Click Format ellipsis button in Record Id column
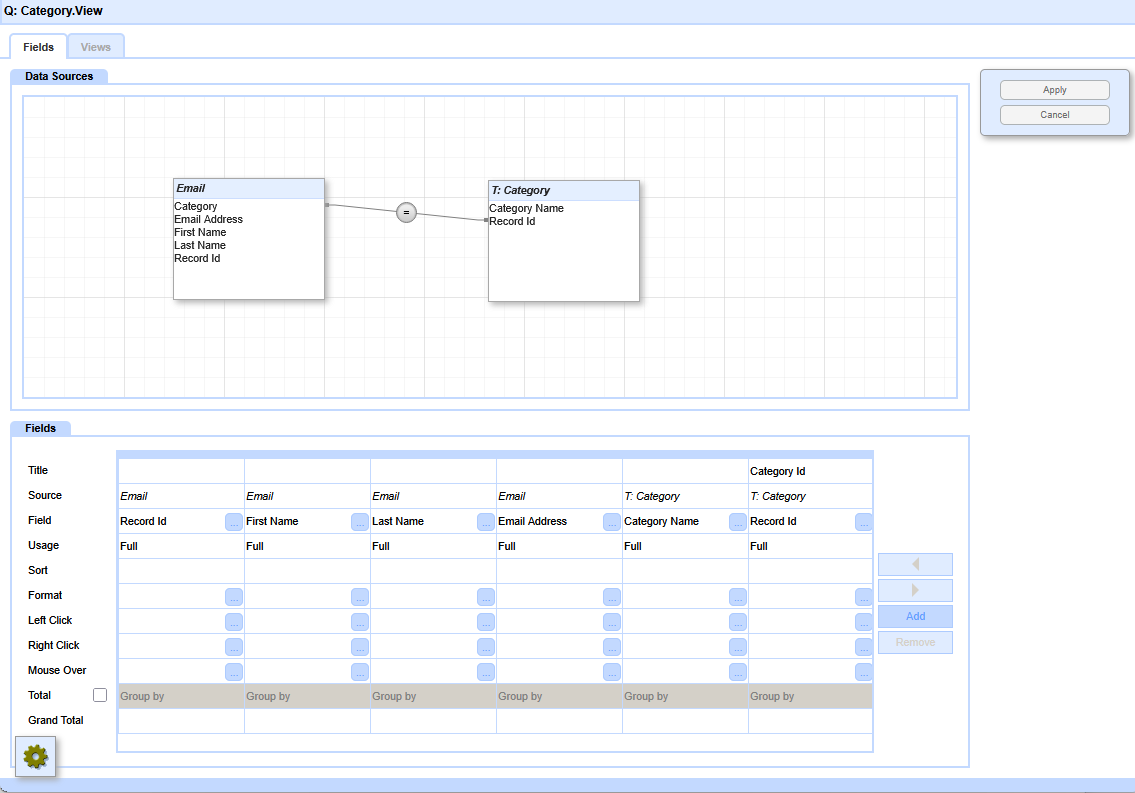This screenshot has height=793, width=1135. [x=233, y=596]
